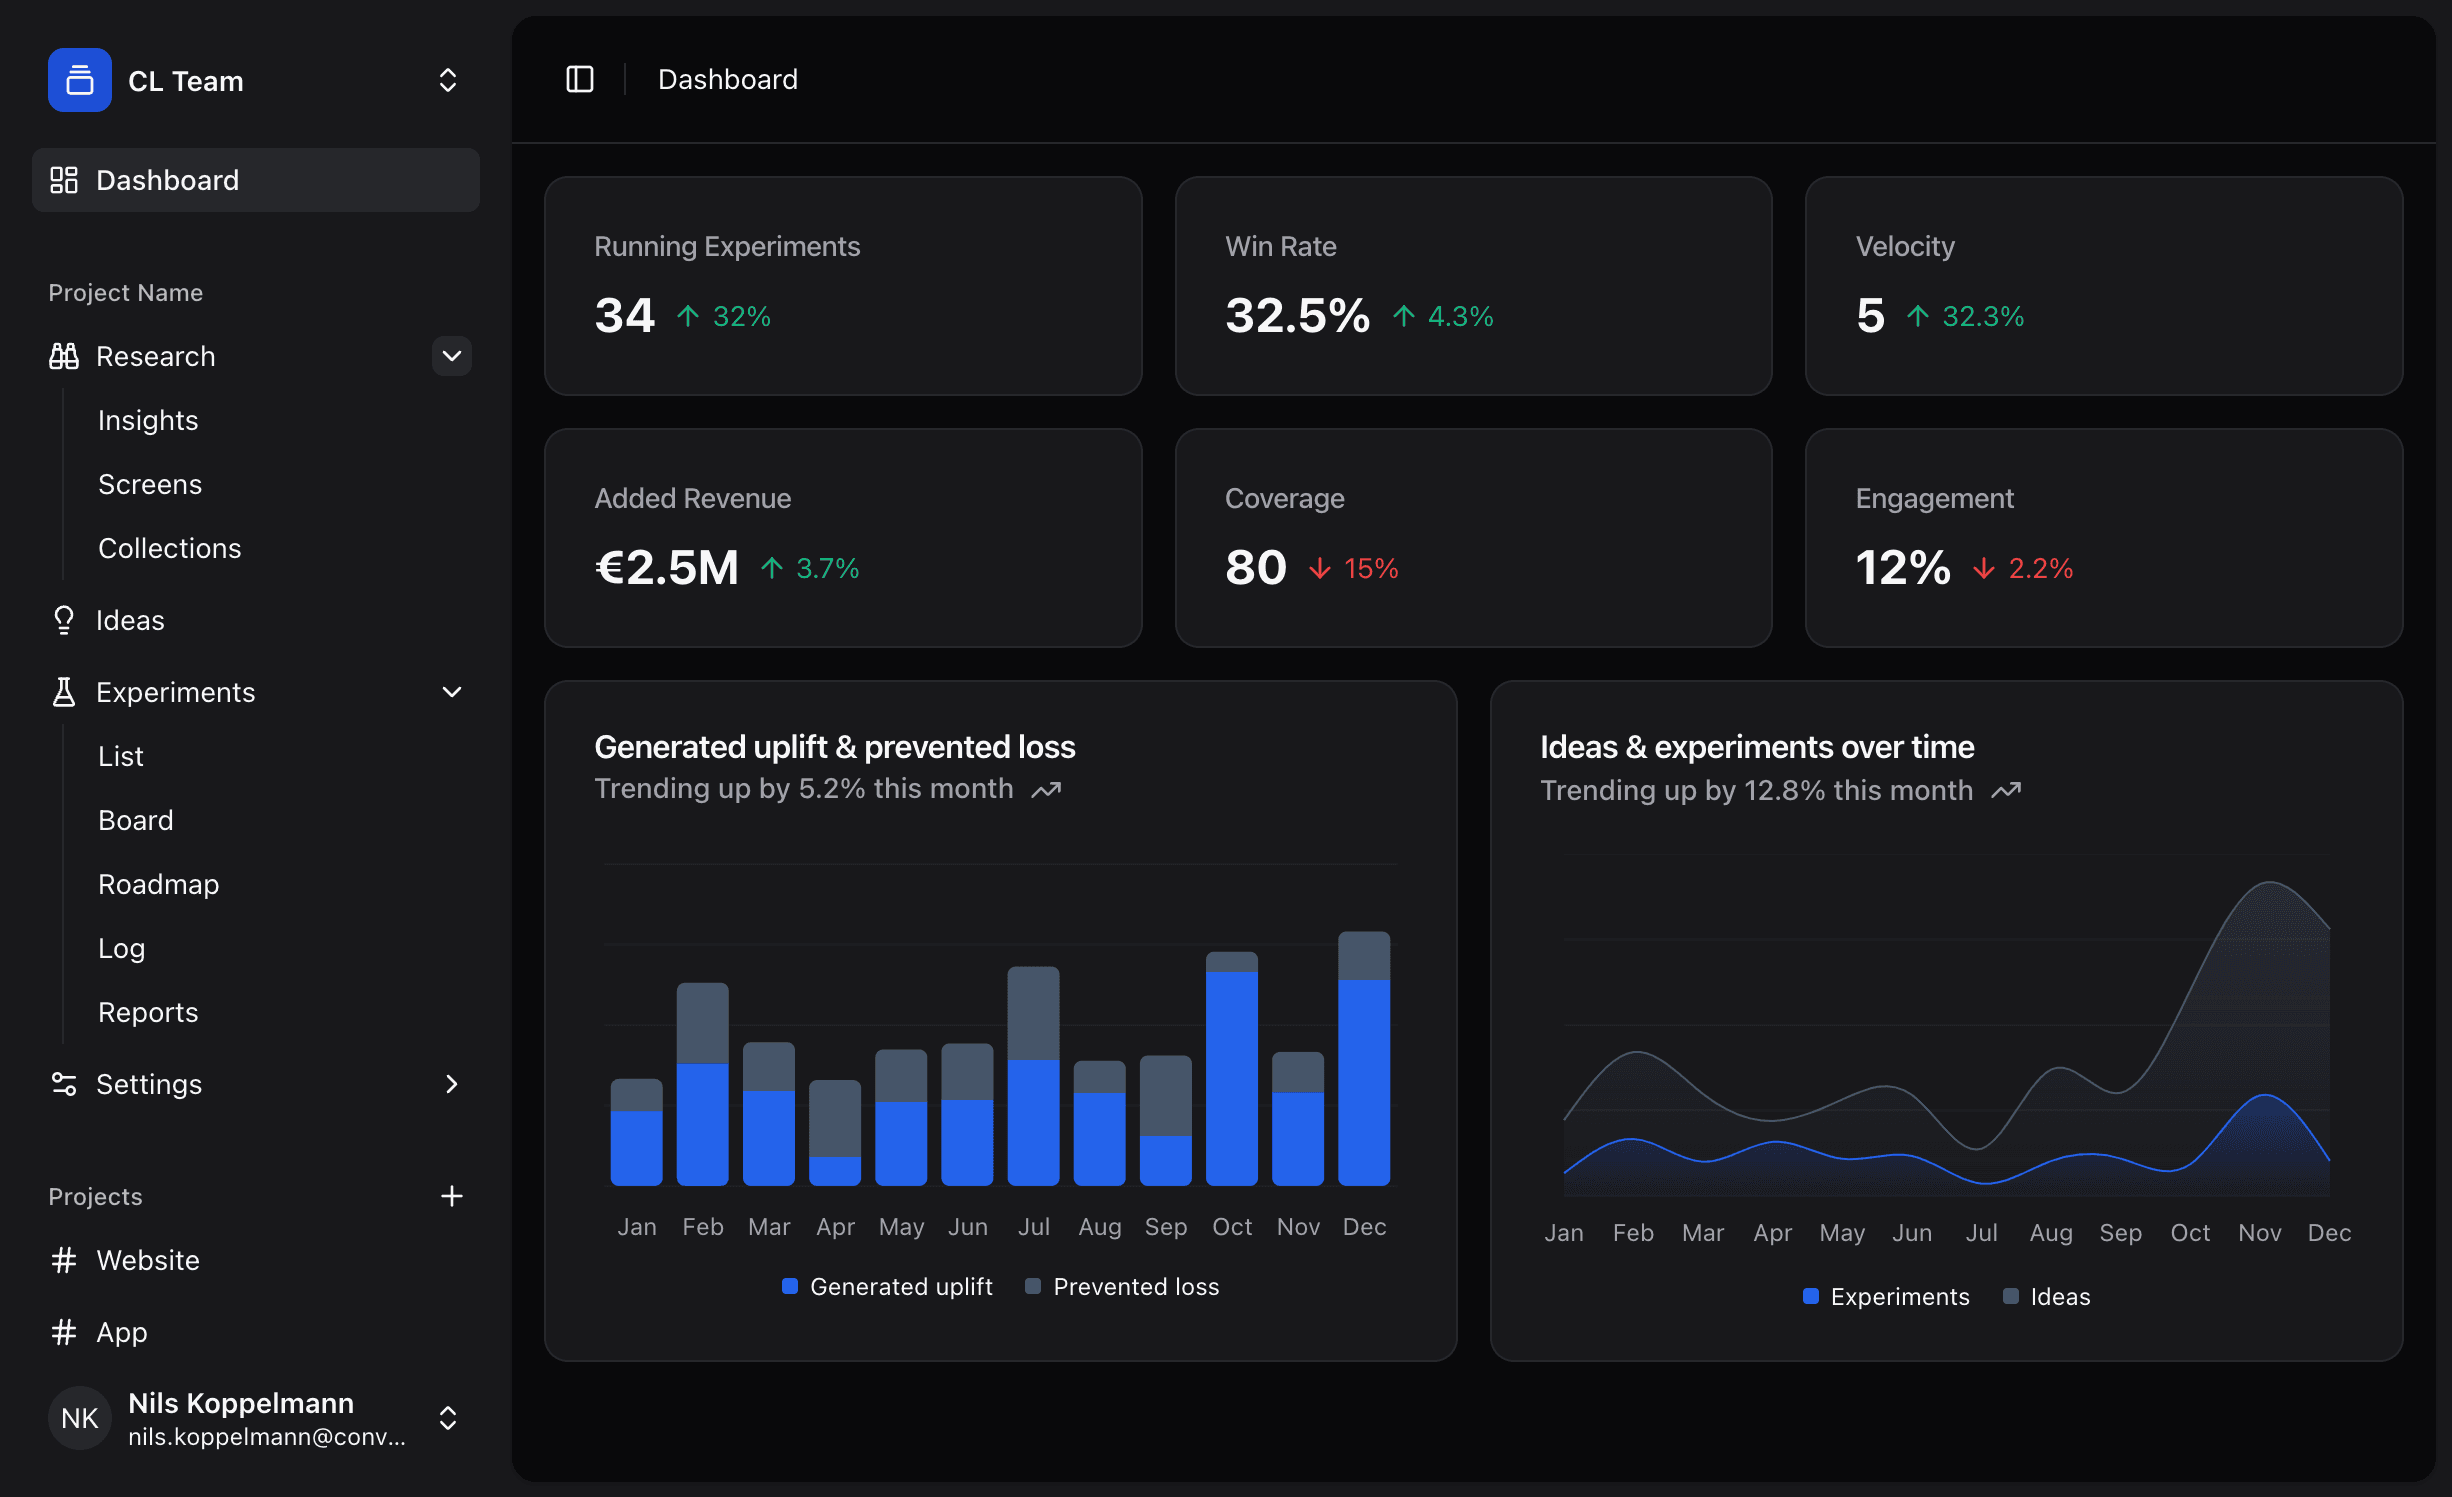Click the Prevented loss gray legend swatch
The width and height of the screenshot is (2452, 1497).
tap(1033, 1286)
